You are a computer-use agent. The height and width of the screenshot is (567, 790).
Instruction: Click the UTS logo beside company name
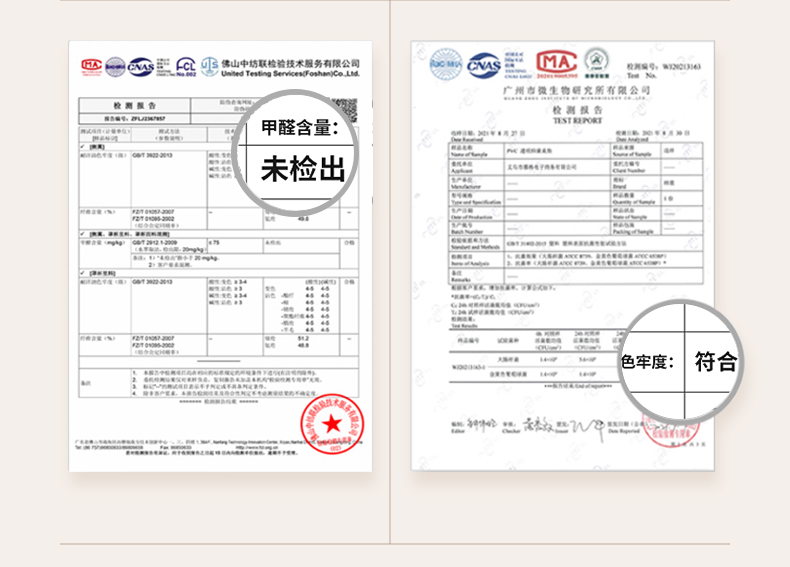tap(210, 67)
